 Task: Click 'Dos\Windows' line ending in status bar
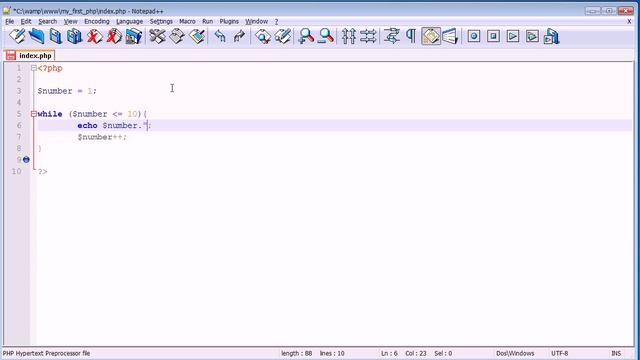(515, 353)
